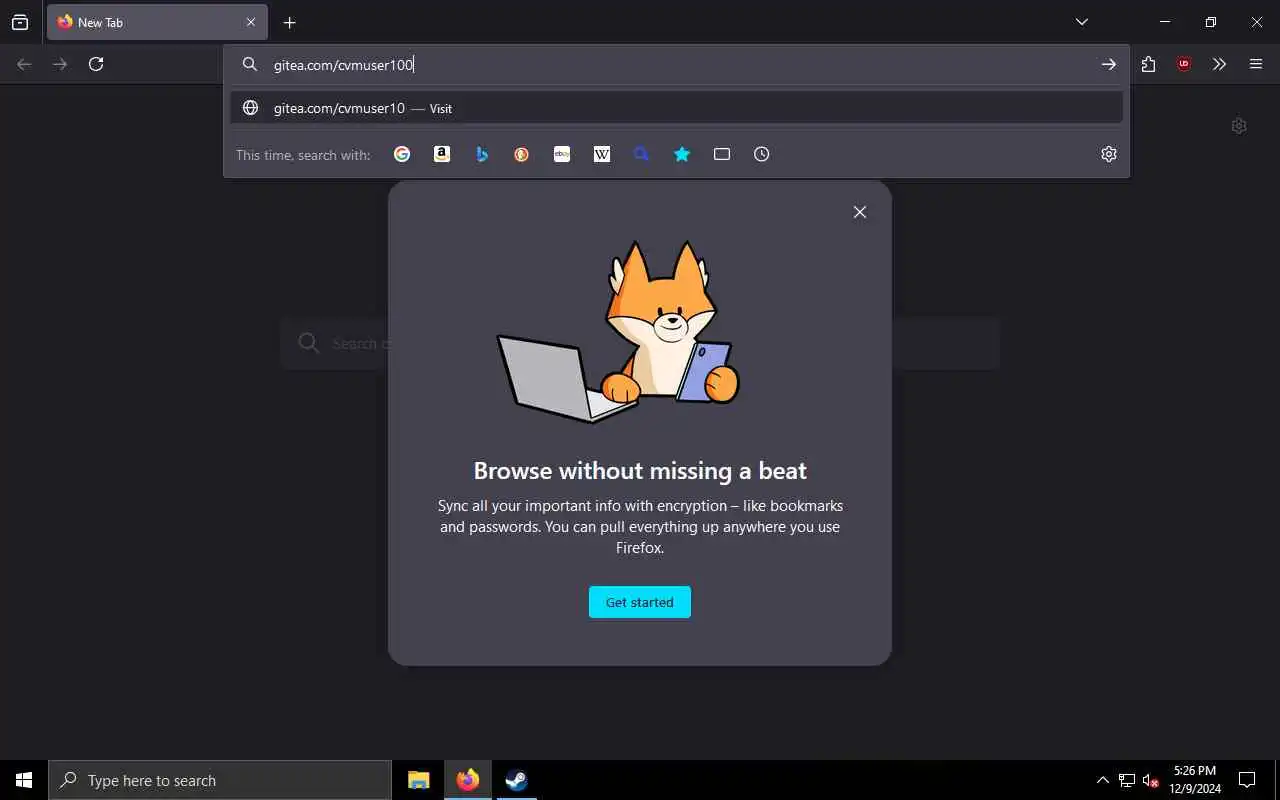Open uBlock Origin toolbar icon
Viewport: 1280px width, 800px height.
(1184, 64)
